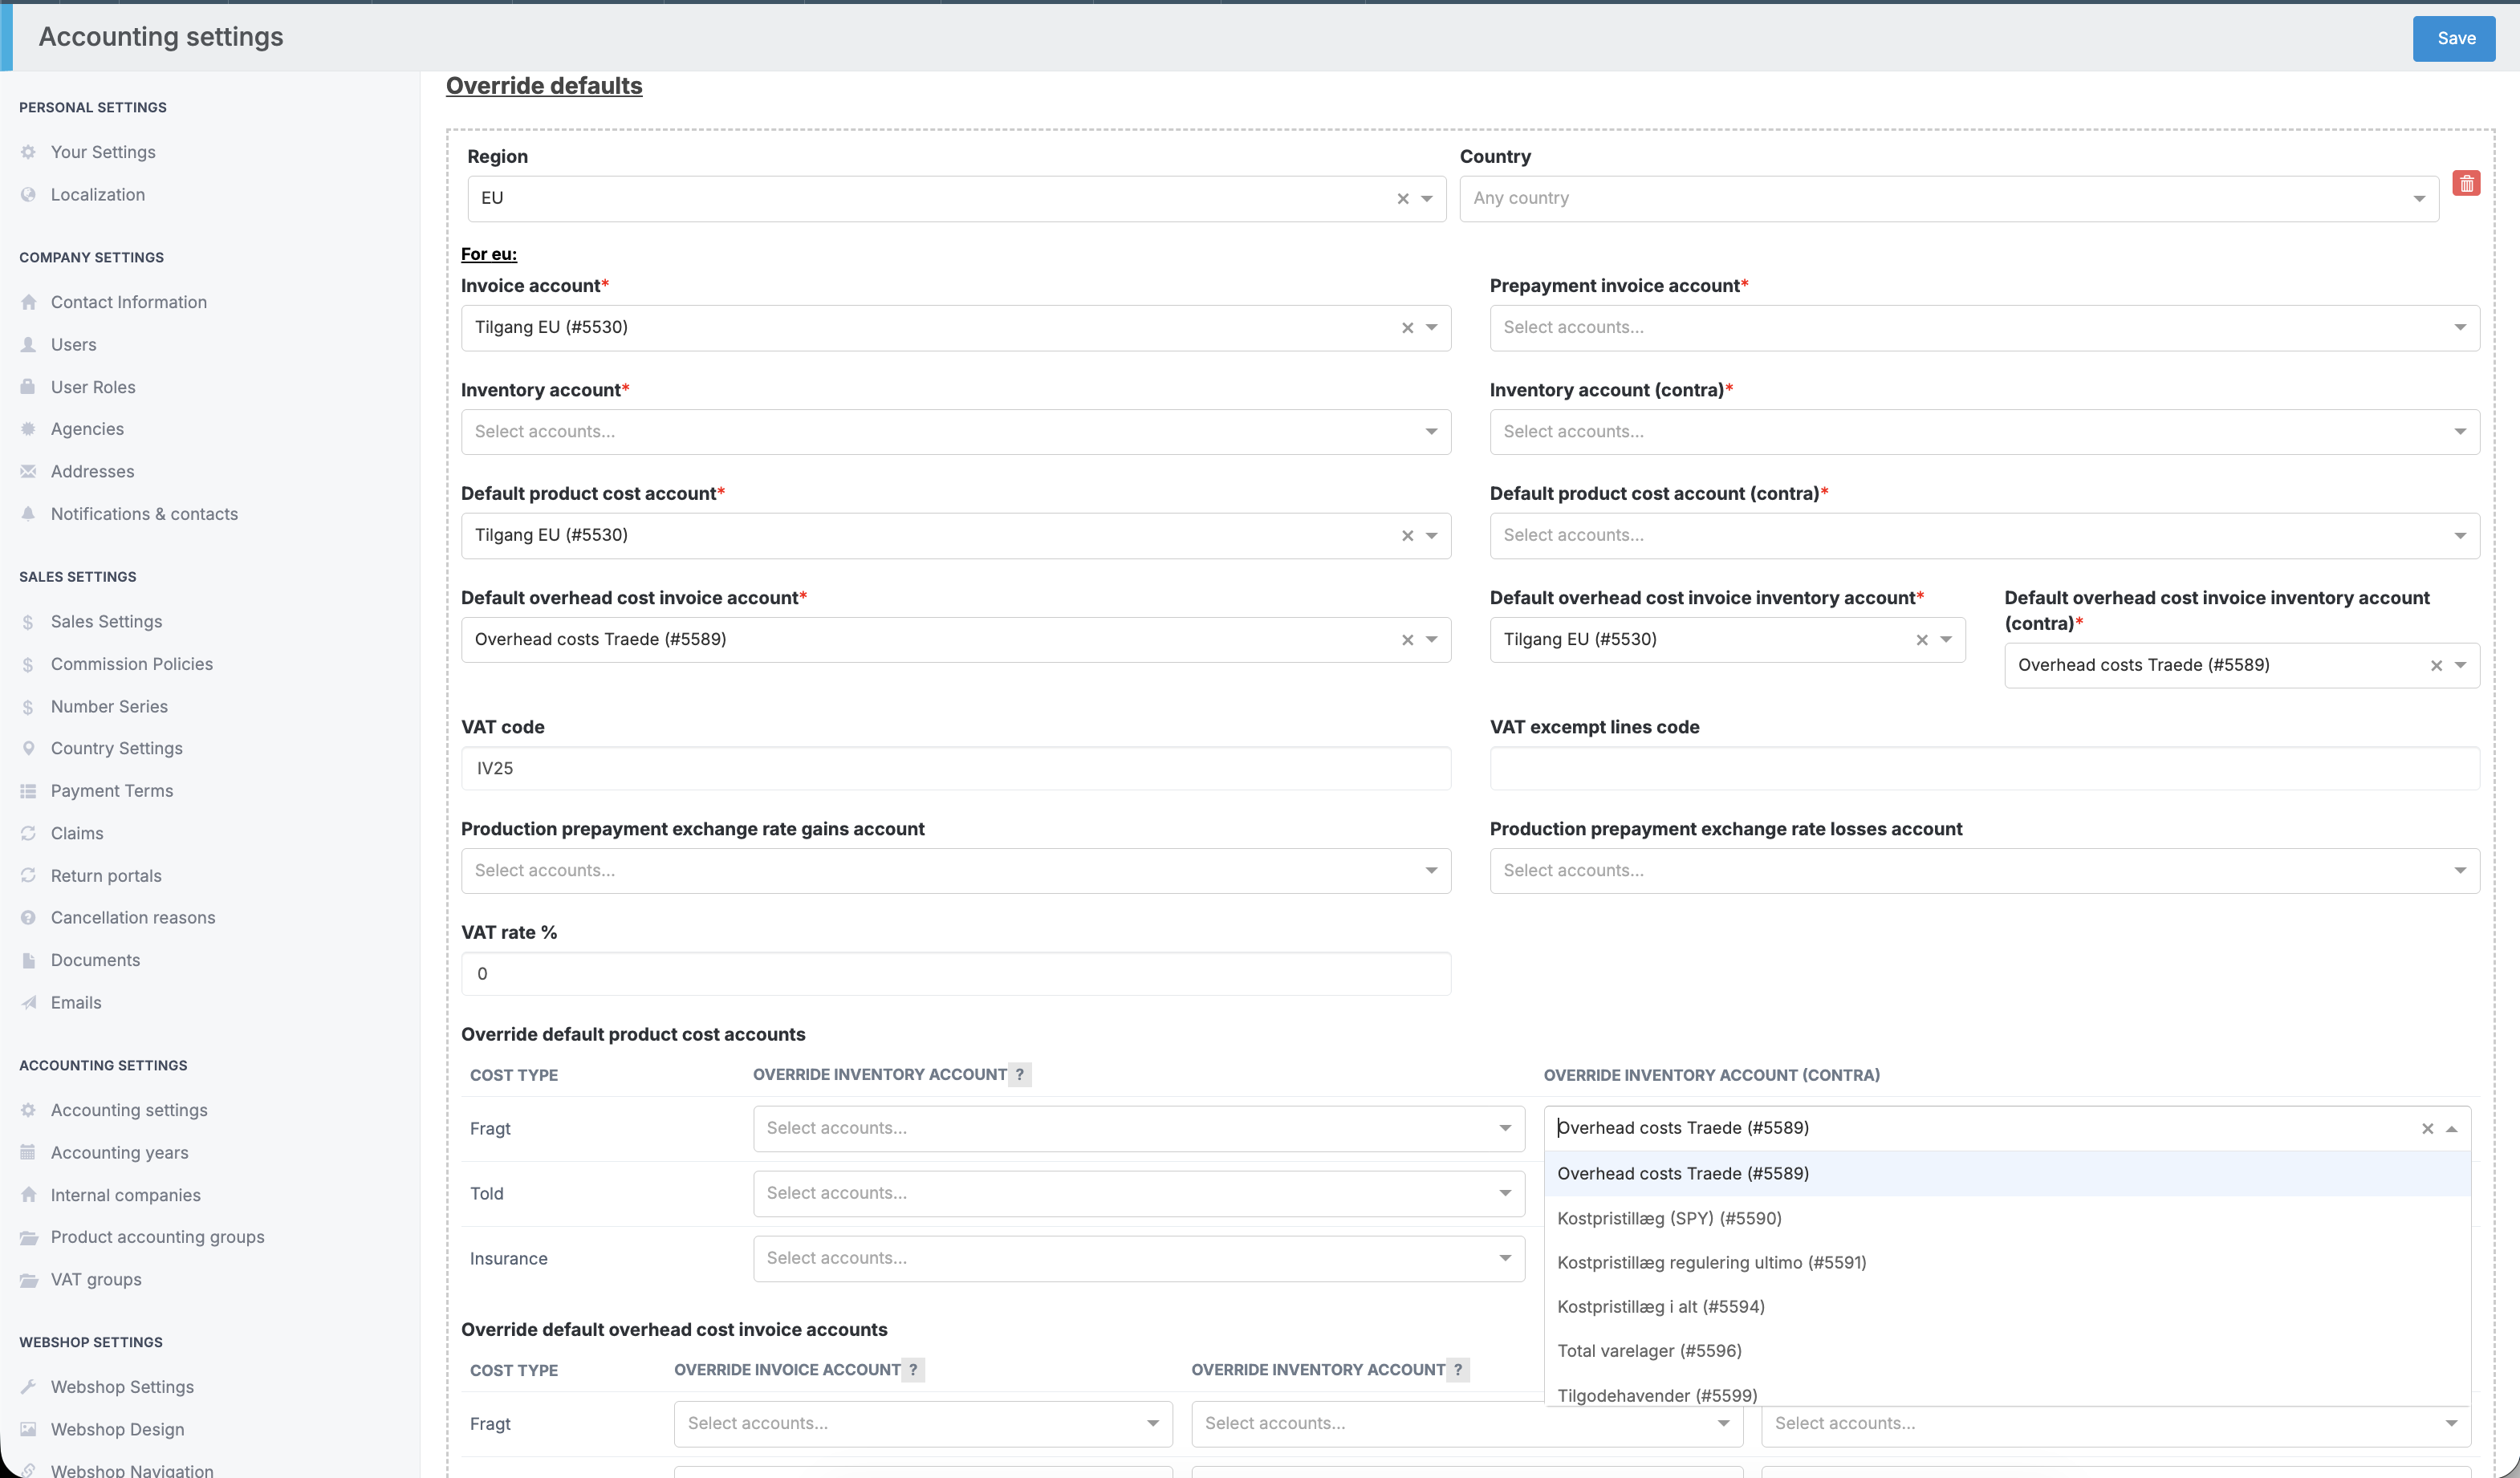The width and height of the screenshot is (2520, 1478).
Task: Open Product accounting groups settings
Action: (157, 1236)
